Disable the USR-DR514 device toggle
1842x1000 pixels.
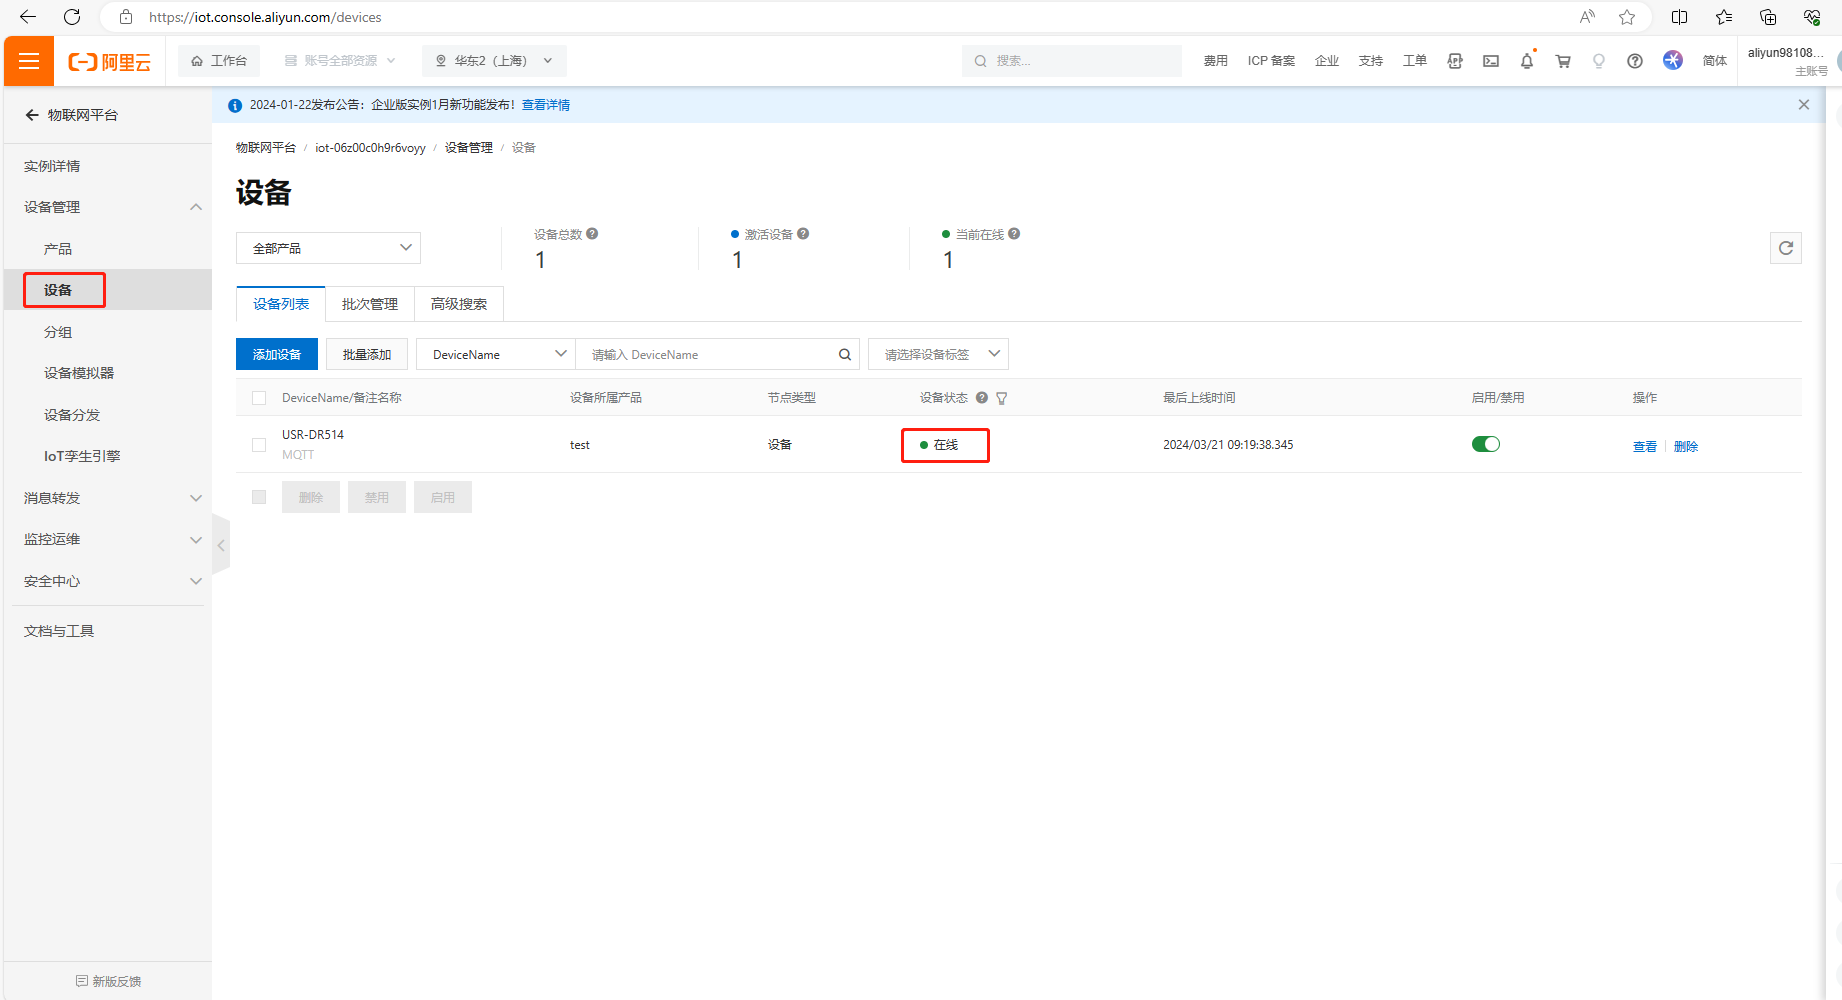pos(1485,445)
